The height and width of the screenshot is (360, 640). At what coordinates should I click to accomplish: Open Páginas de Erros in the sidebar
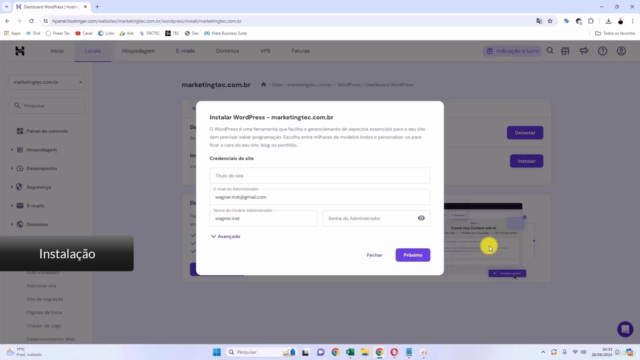[44, 312]
